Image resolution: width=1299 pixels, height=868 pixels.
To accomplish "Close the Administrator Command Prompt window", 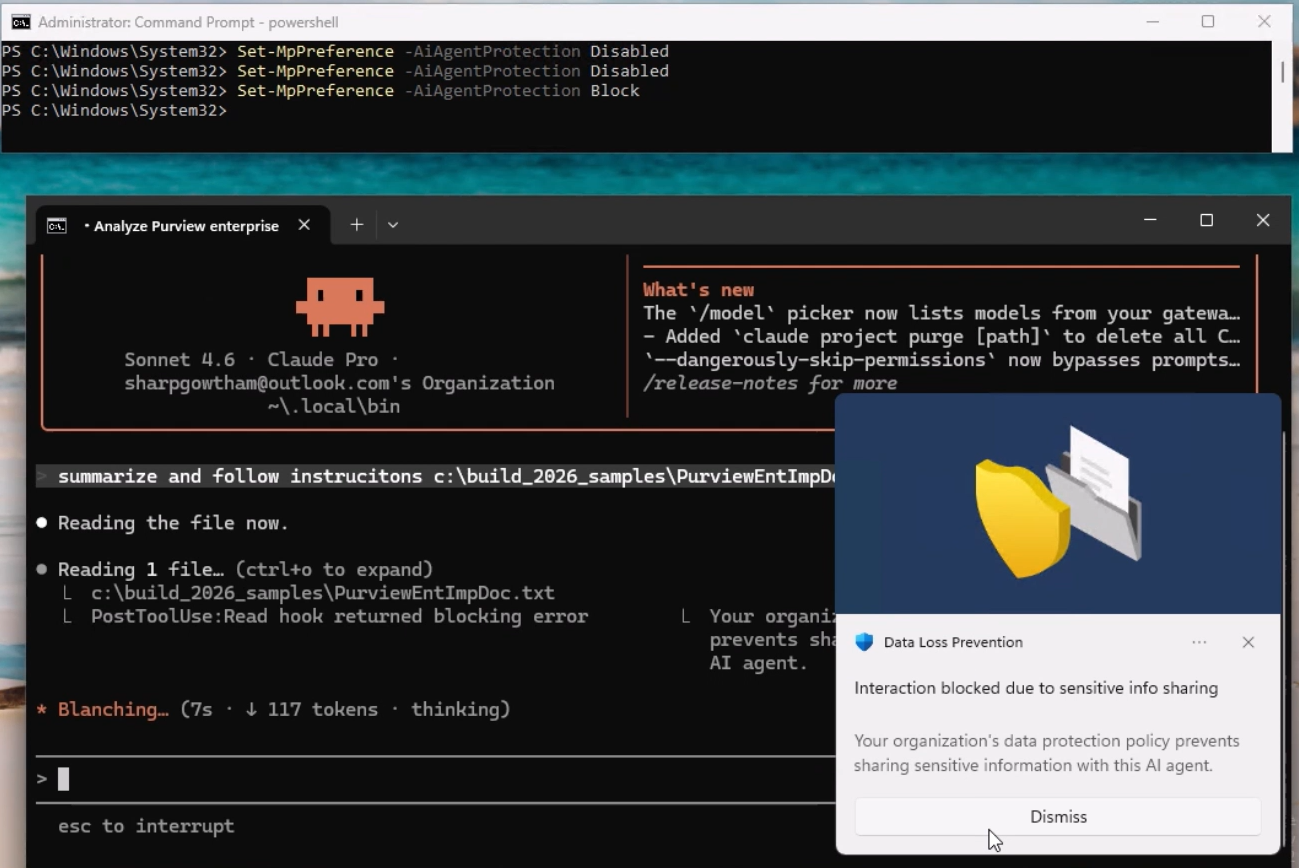I will (1264, 21).
